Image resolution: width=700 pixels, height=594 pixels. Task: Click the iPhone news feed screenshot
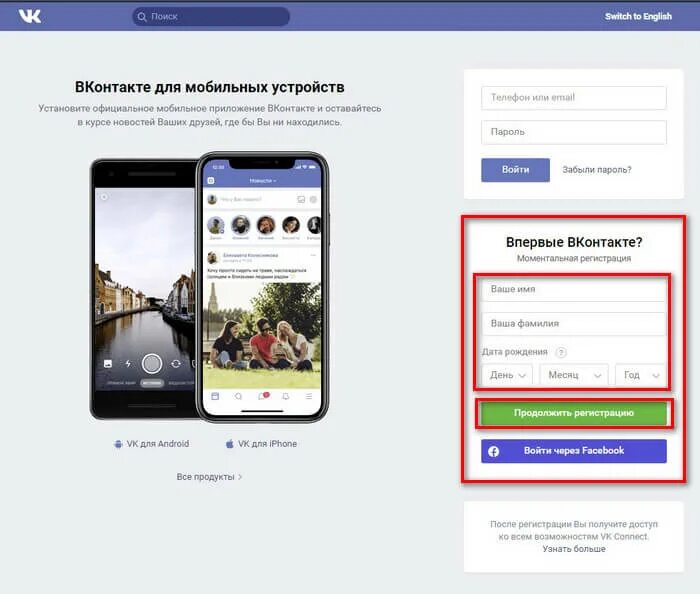click(x=262, y=287)
